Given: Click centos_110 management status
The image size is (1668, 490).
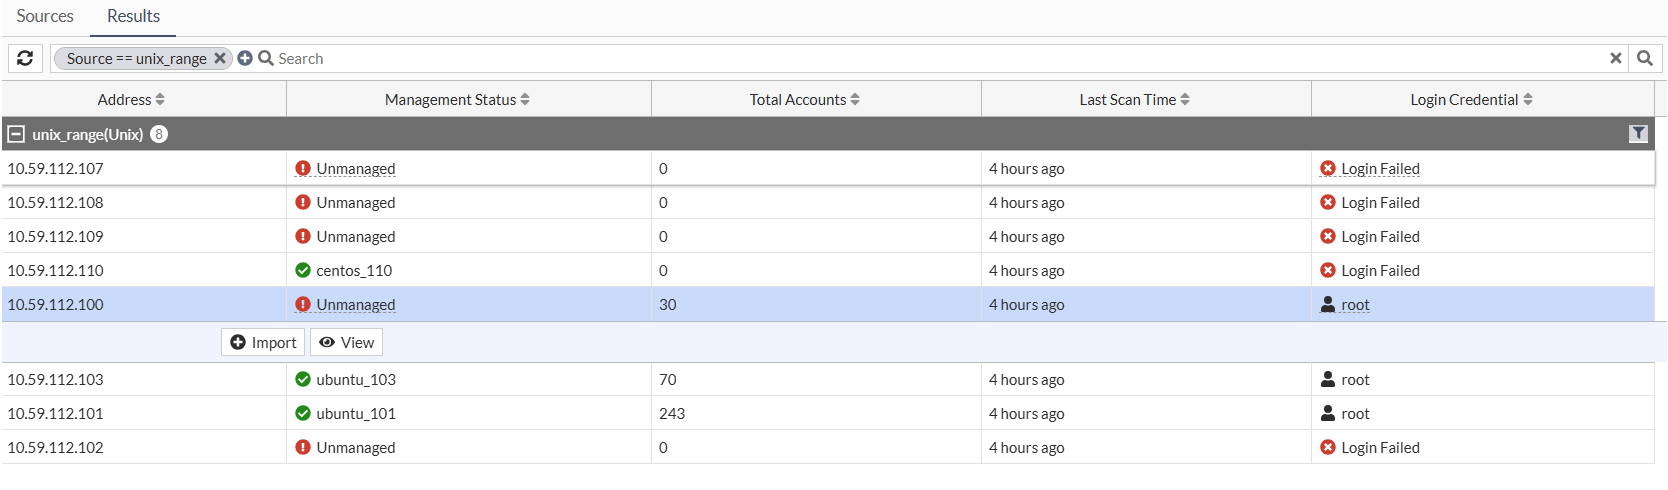Looking at the screenshot, I should (x=354, y=270).
